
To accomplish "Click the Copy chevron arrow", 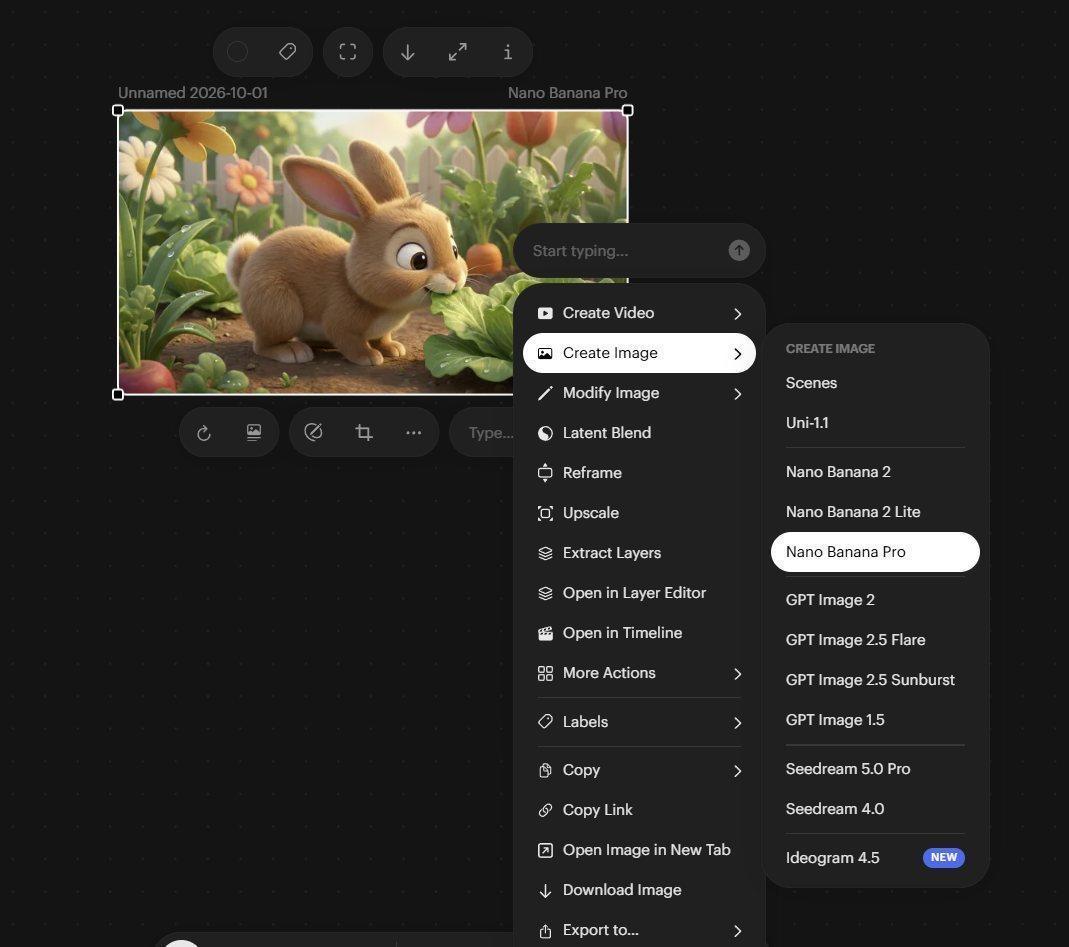I will pyautogui.click(x=738, y=771).
